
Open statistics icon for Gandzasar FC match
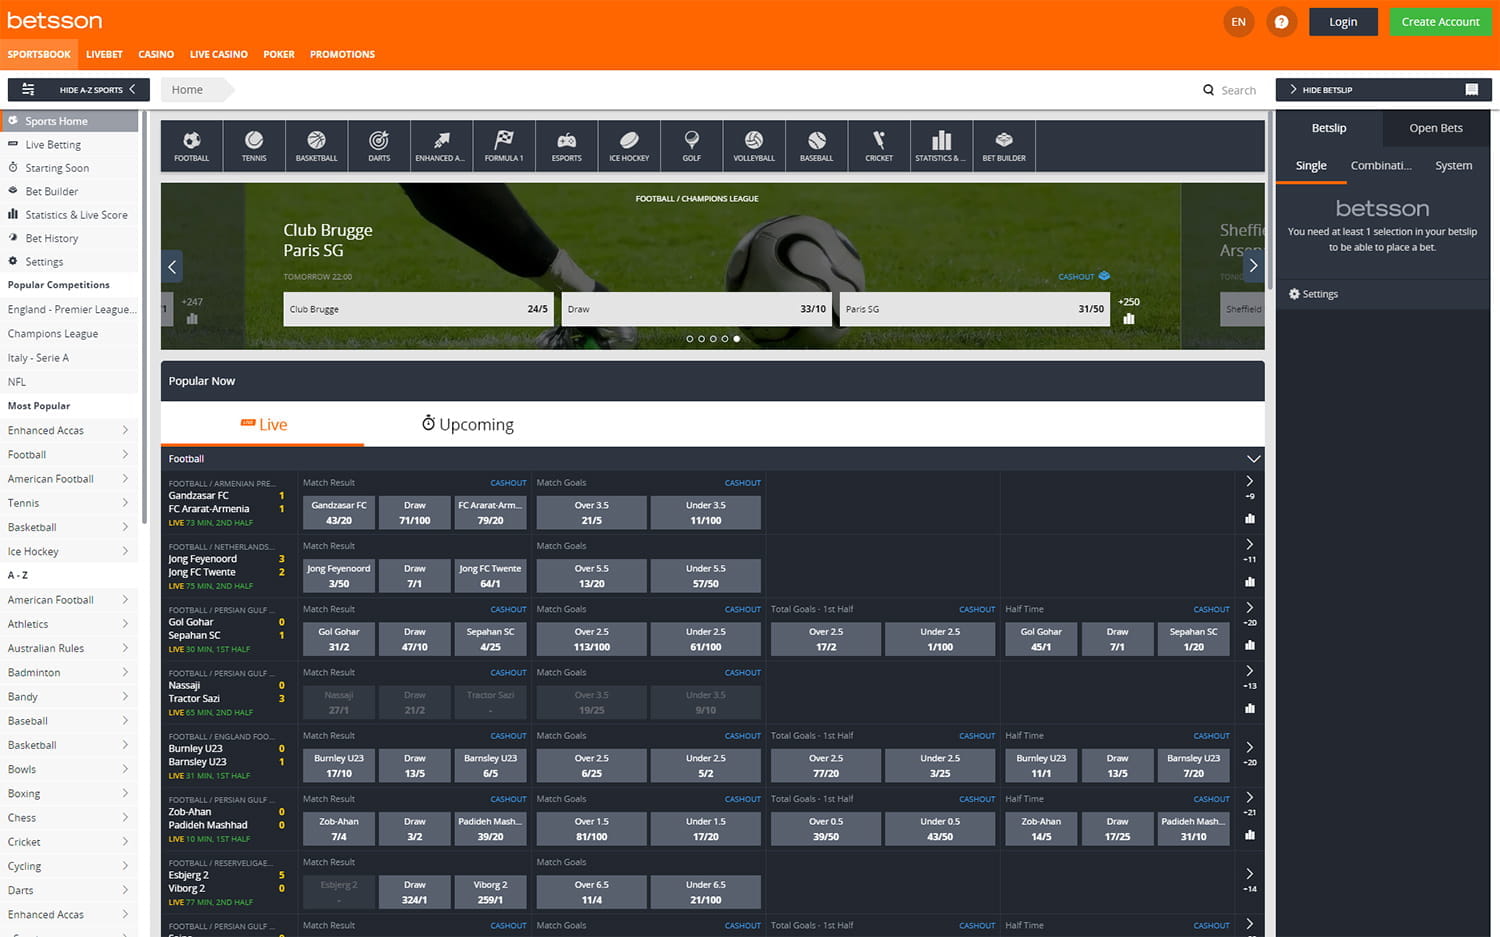pyautogui.click(x=1250, y=518)
